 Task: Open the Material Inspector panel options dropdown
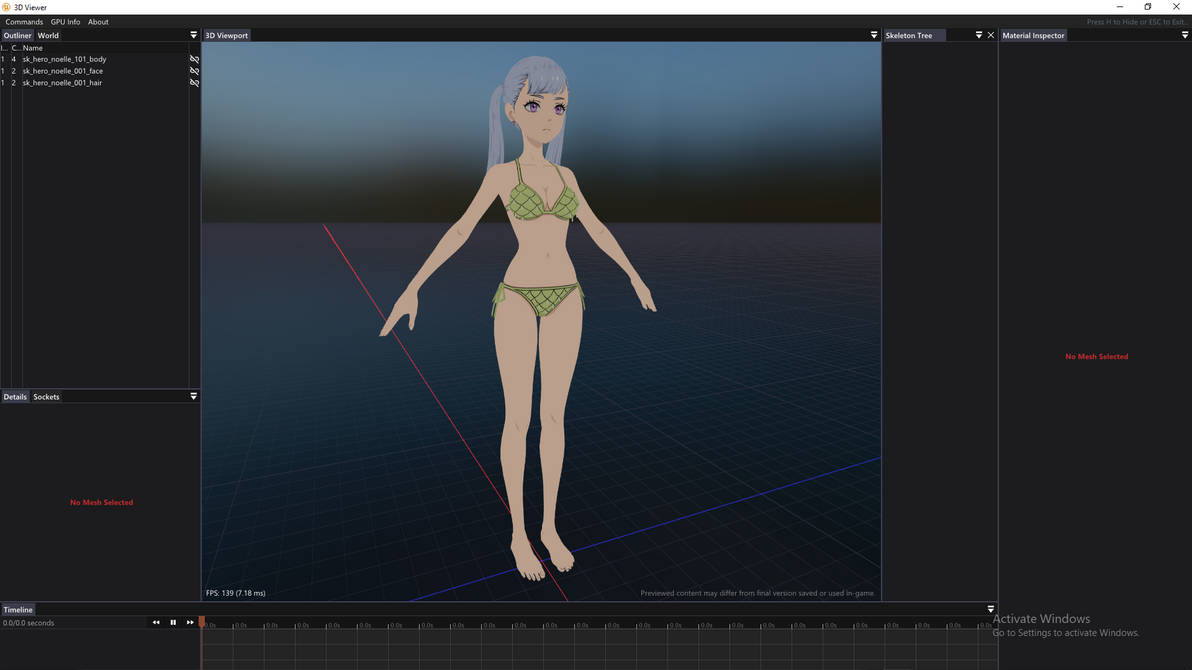[x=1184, y=35]
